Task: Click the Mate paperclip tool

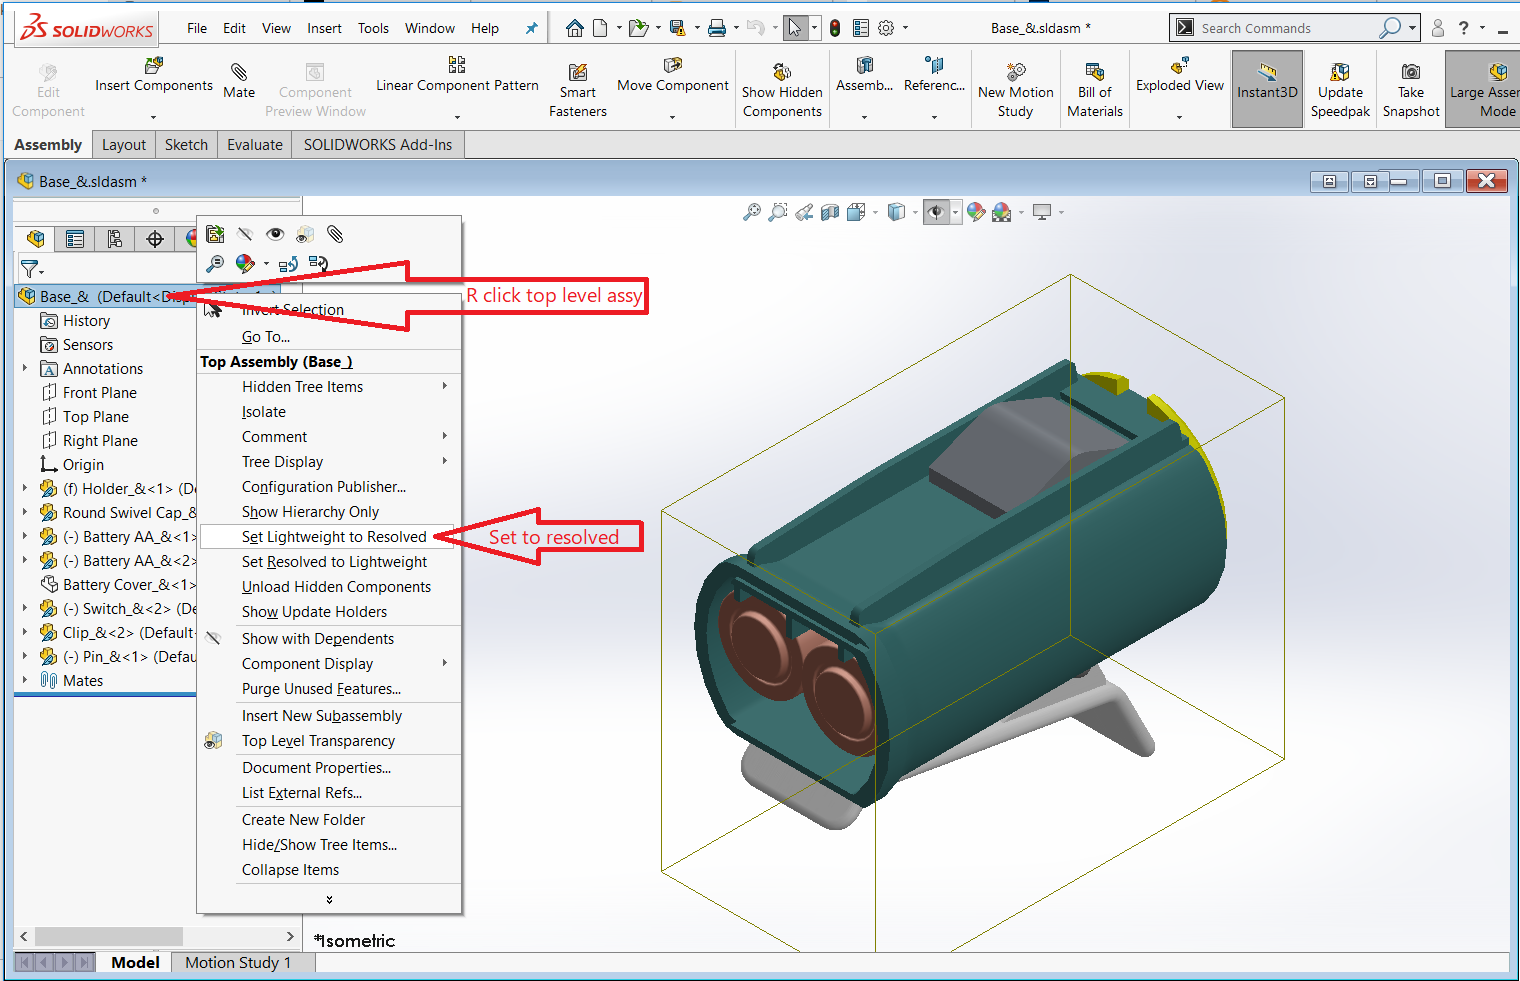Action: (x=239, y=80)
